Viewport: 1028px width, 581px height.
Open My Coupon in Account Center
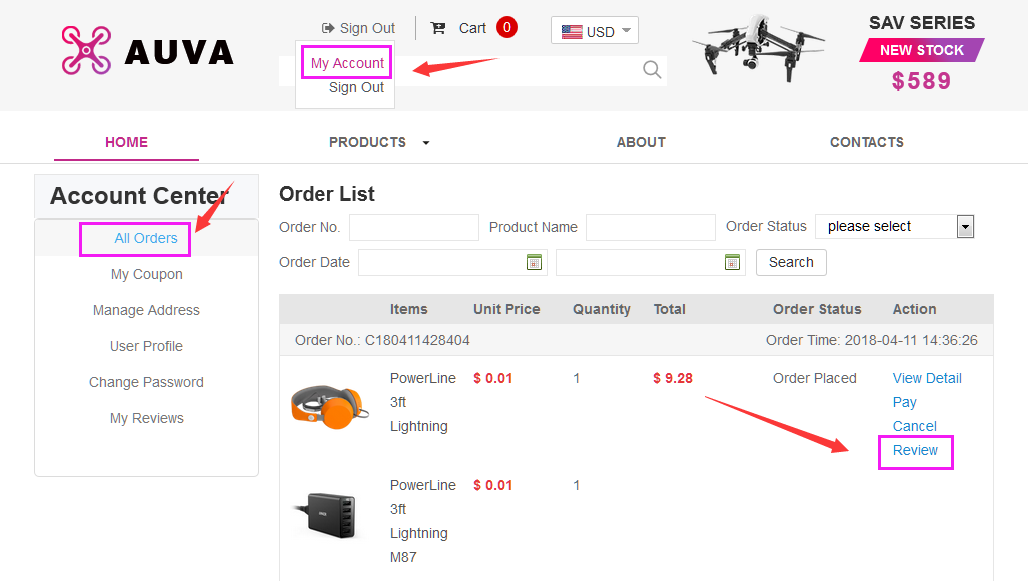click(146, 274)
